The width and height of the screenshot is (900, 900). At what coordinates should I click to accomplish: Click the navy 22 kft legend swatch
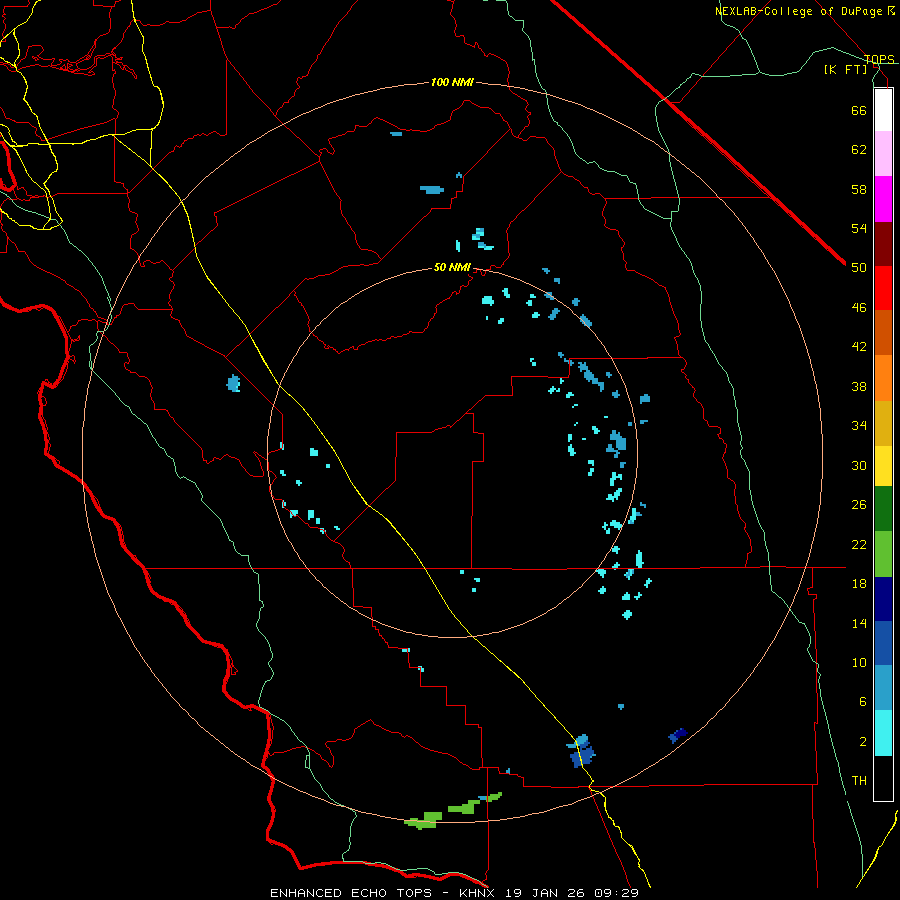pos(883,599)
